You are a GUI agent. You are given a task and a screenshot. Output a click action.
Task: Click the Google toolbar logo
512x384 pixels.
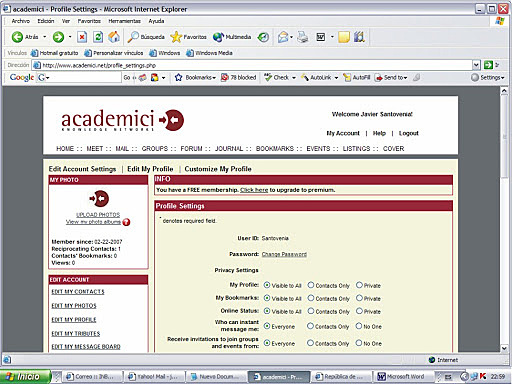(x=22, y=77)
